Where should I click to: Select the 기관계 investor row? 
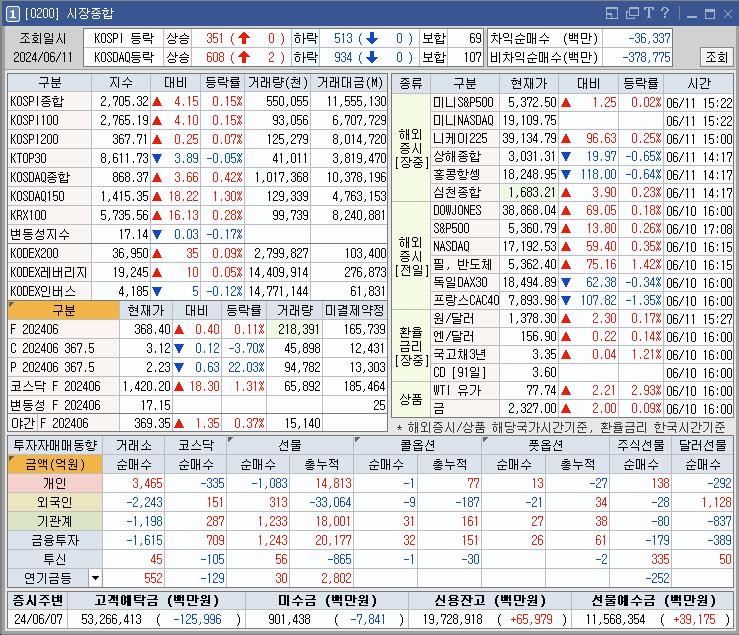[55, 521]
